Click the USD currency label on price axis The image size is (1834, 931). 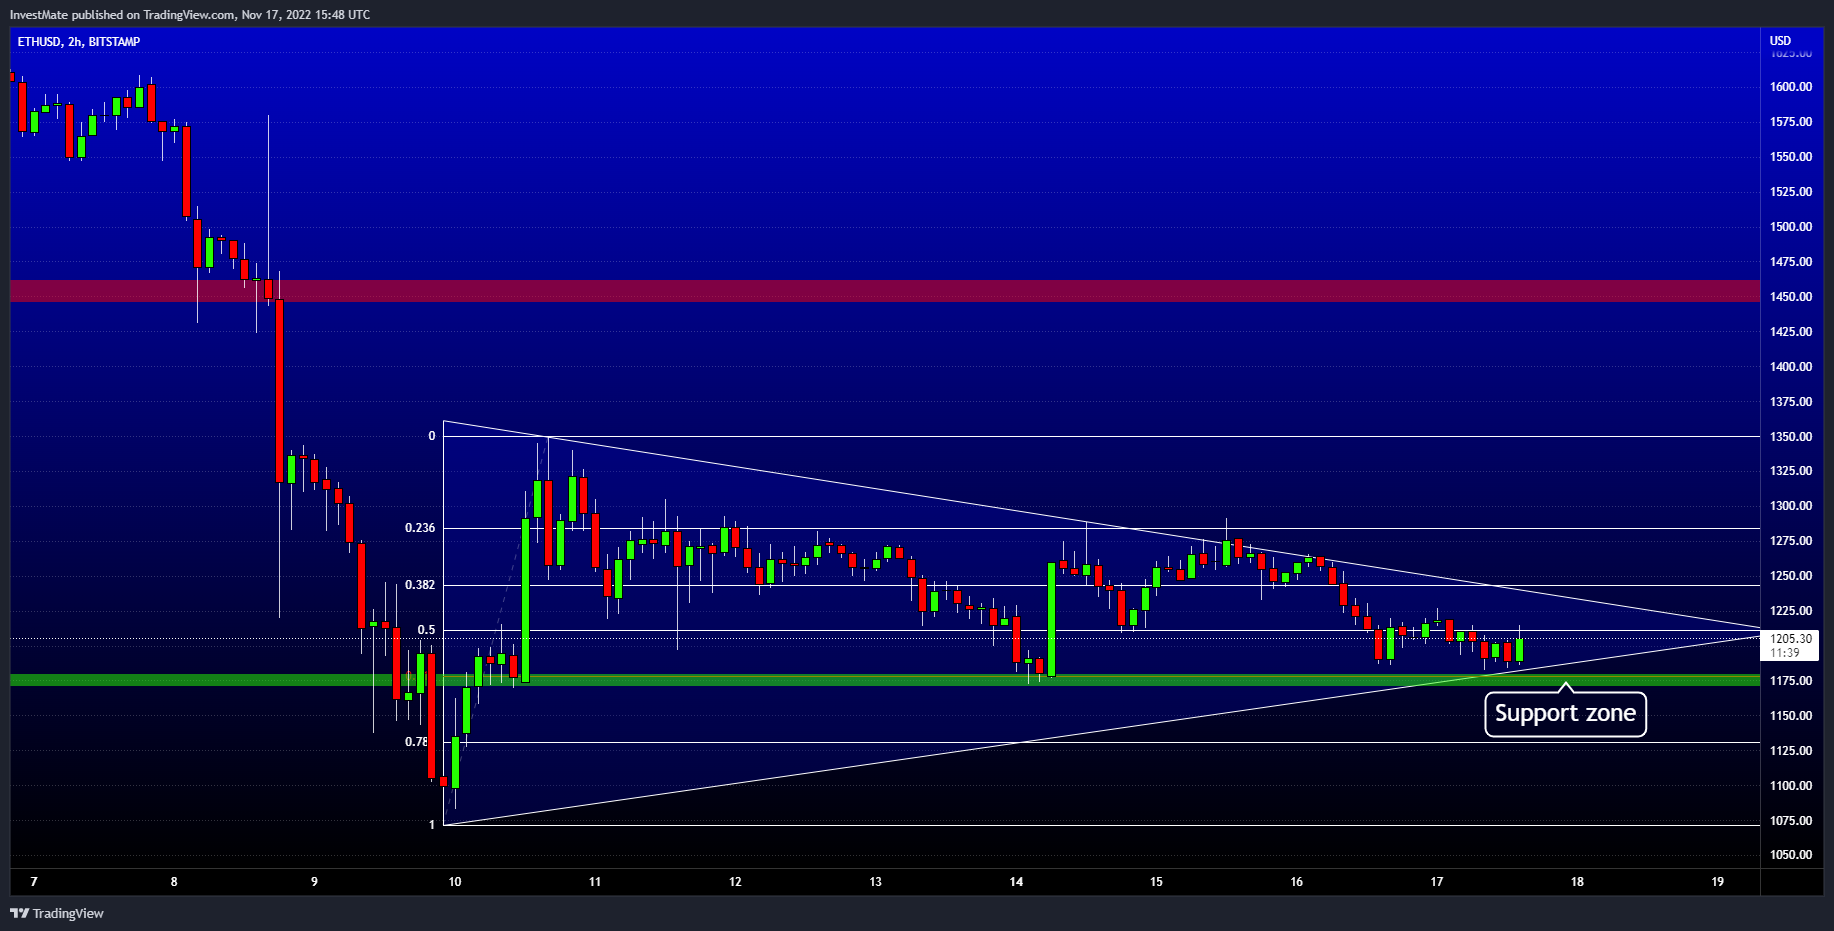(x=1780, y=41)
